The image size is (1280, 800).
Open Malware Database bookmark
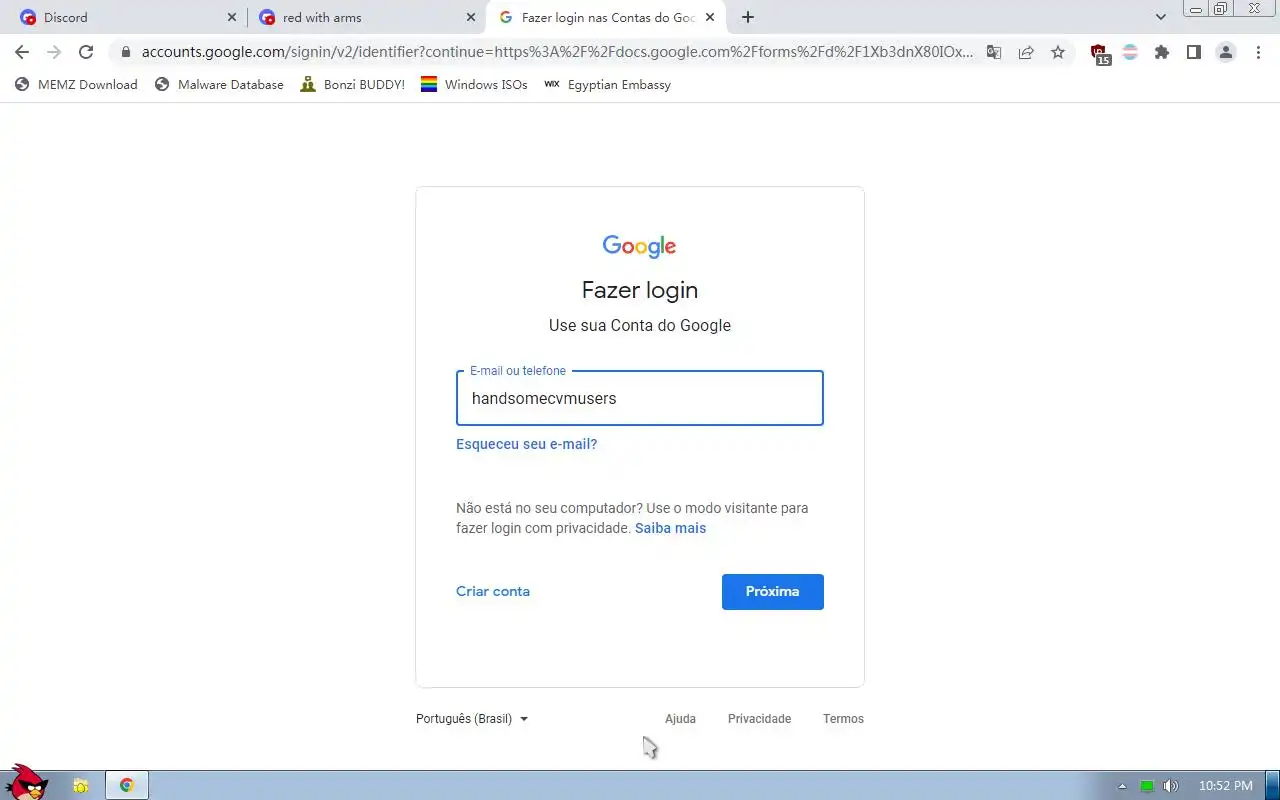tap(219, 85)
